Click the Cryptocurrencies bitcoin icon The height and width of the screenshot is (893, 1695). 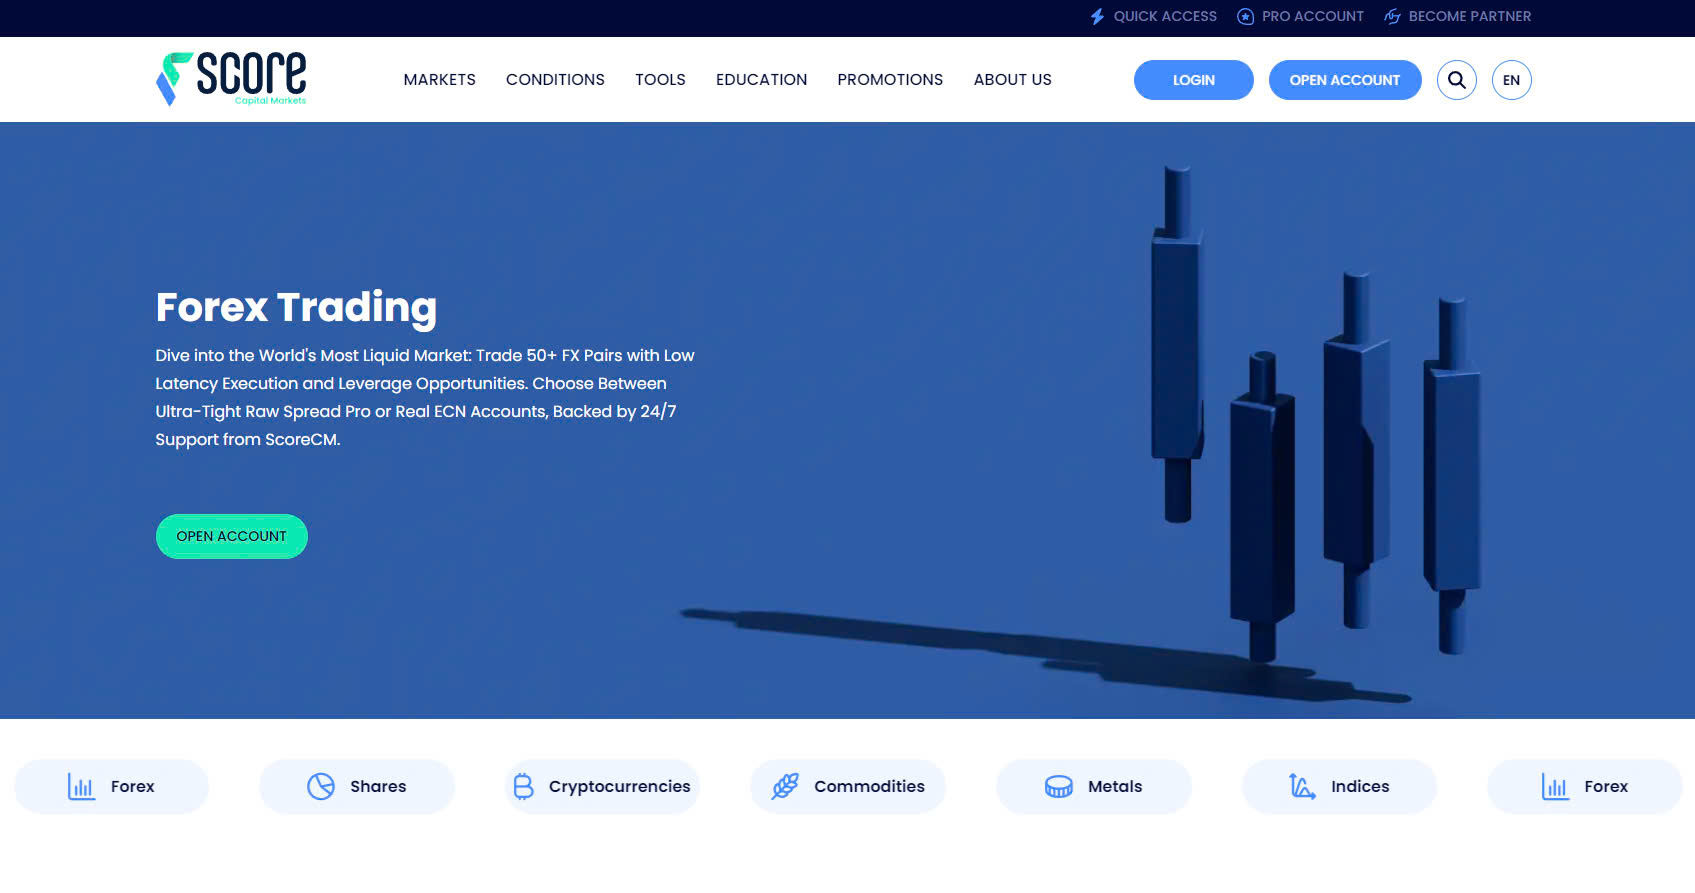click(x=523, y=787)
